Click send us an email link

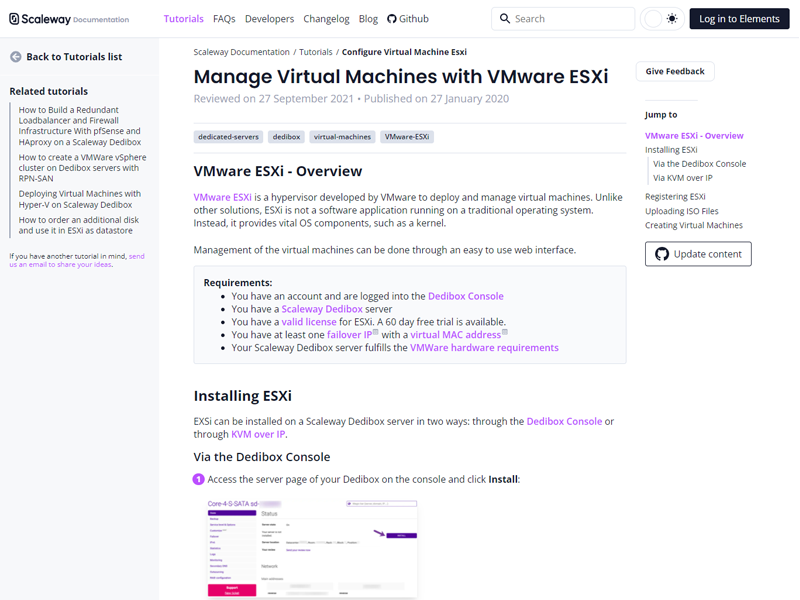coord(77,260)
